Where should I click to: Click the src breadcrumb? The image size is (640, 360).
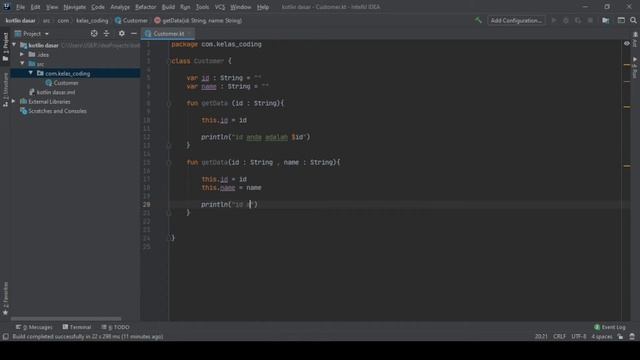point(47,20)
